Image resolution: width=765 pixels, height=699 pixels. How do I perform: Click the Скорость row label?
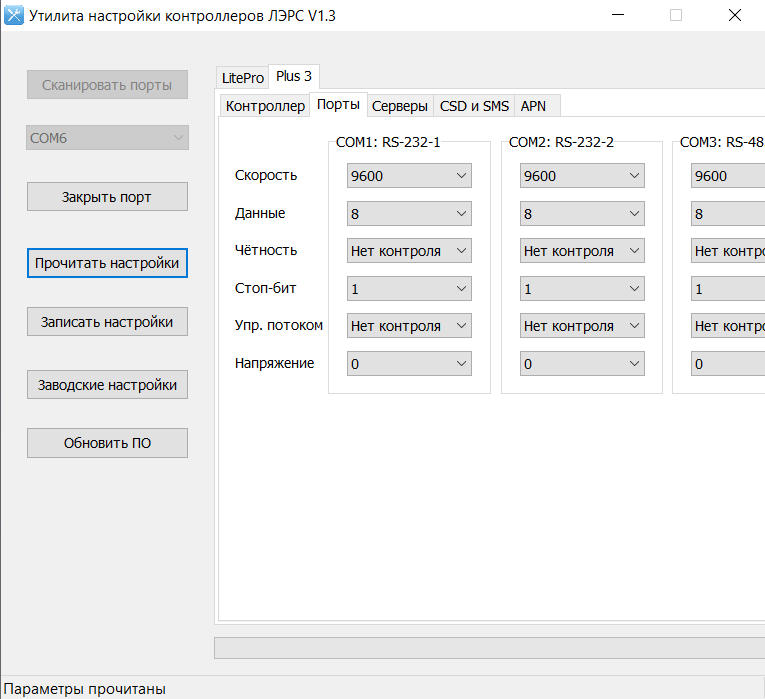[266, 175]
